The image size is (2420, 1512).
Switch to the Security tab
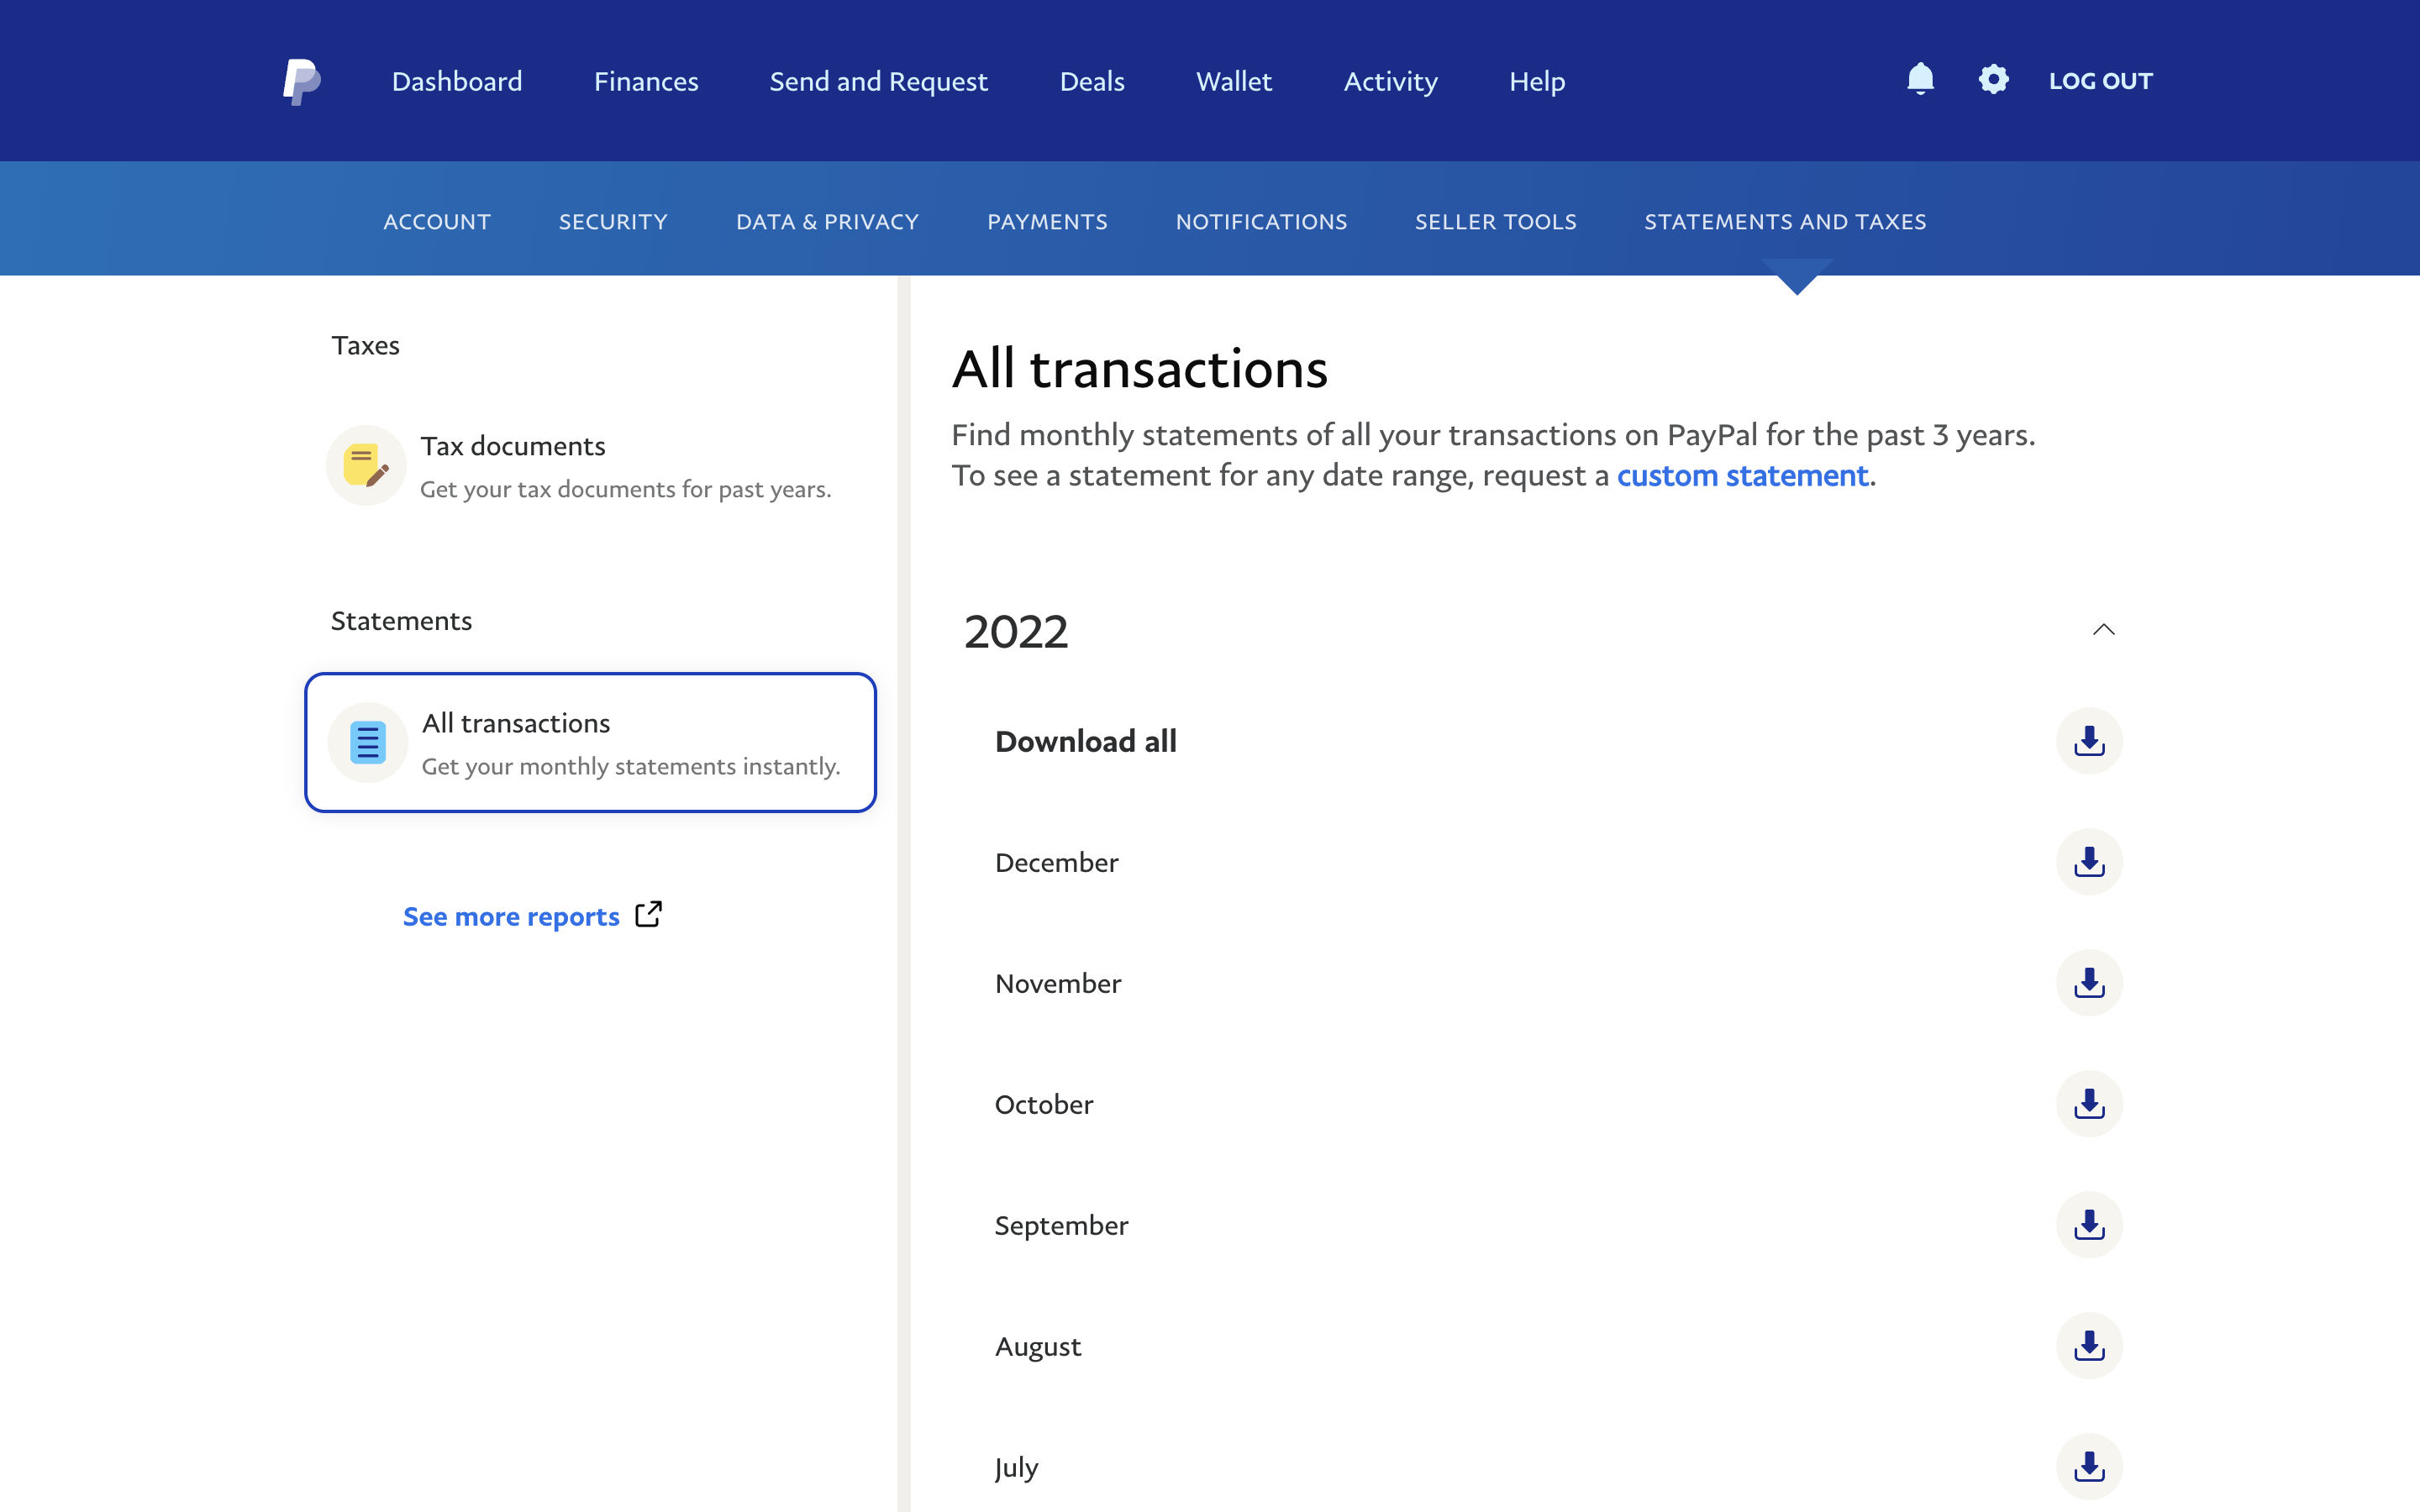pyautogui.click(x=613, y=221)
